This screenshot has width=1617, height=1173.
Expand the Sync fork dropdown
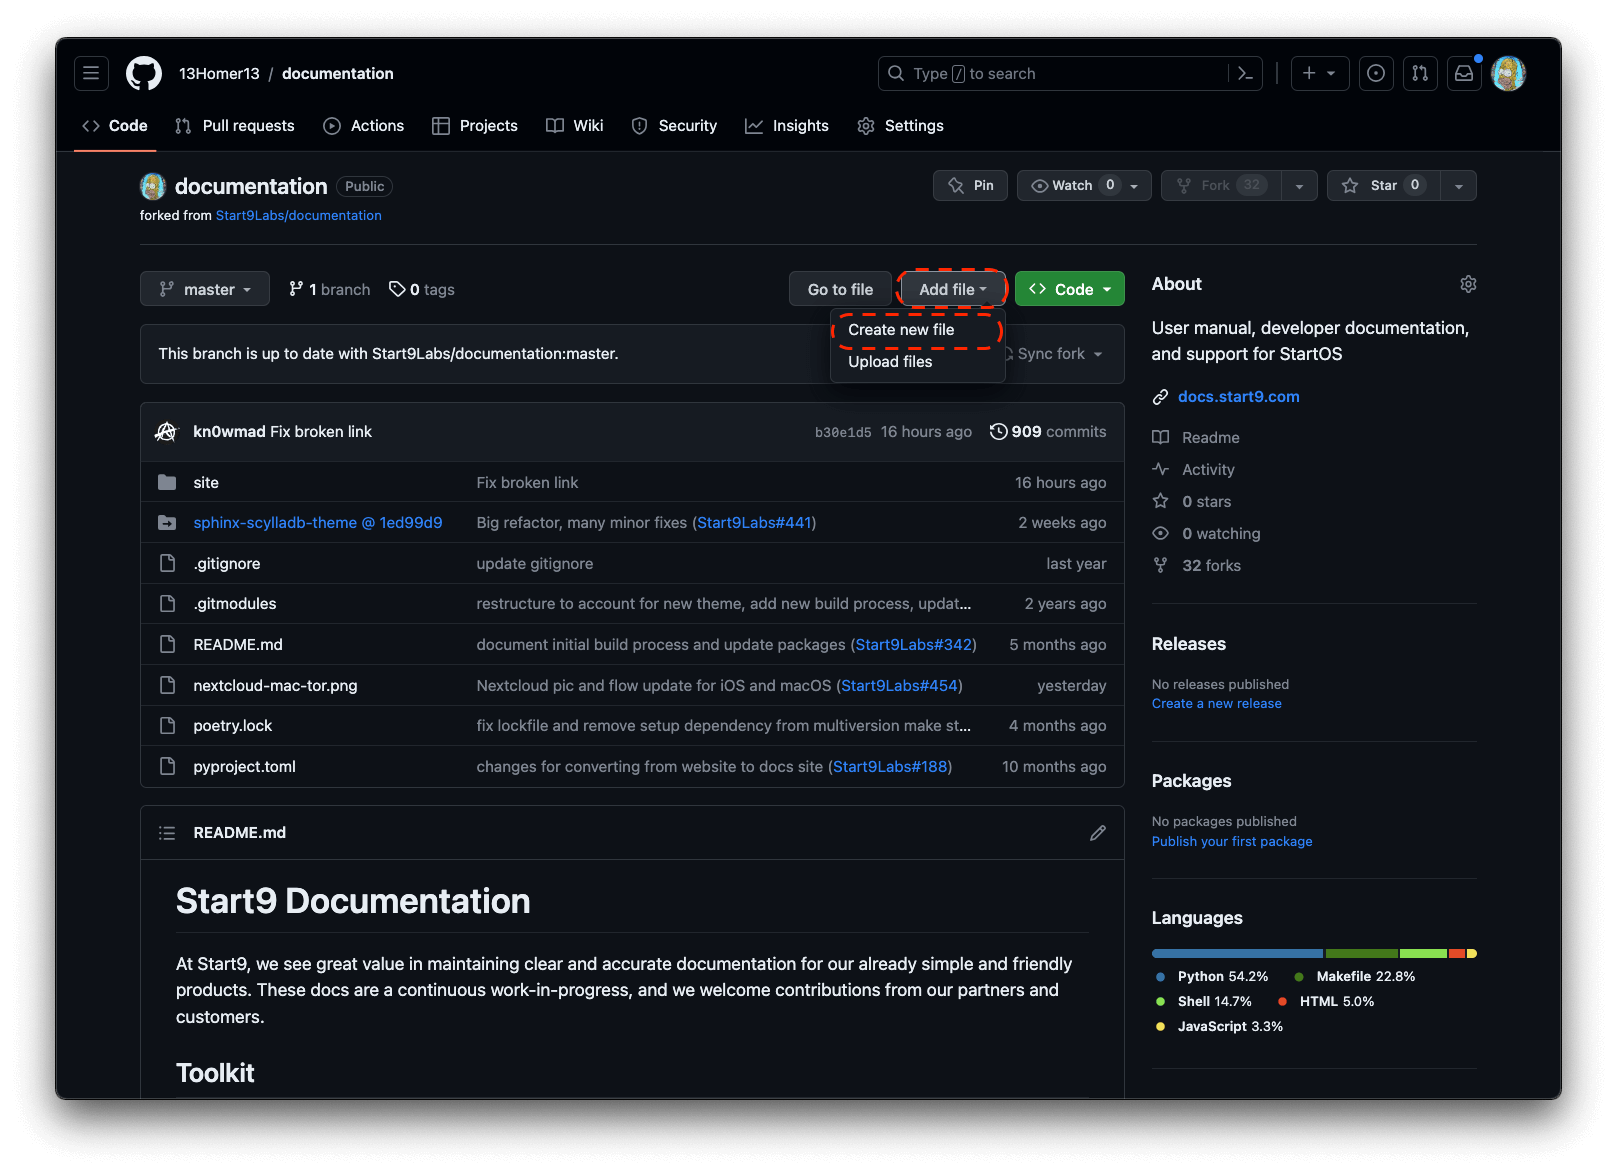point(1059,354)
